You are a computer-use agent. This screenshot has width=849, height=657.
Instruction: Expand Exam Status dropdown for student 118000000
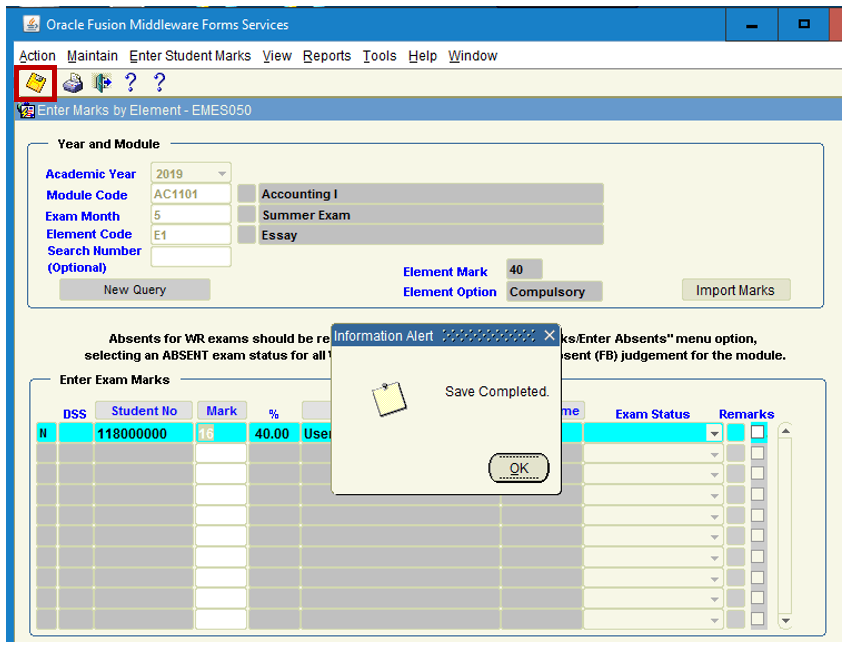pos(714,434)
